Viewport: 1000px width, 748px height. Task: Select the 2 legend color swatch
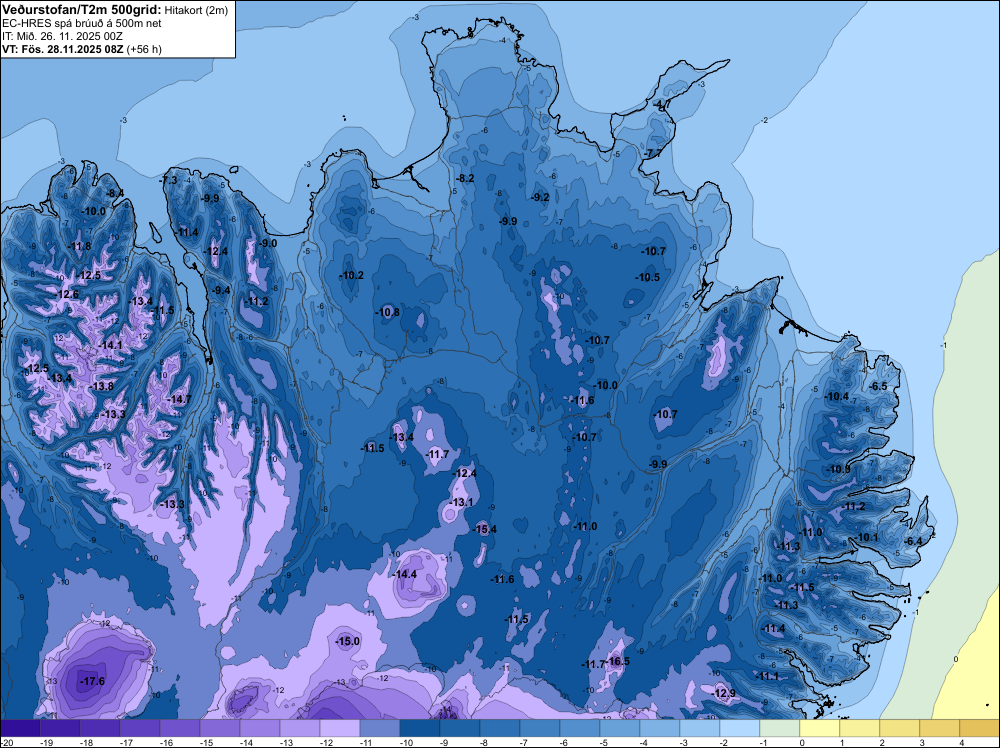pyautogui.click(x=899, y=728)
